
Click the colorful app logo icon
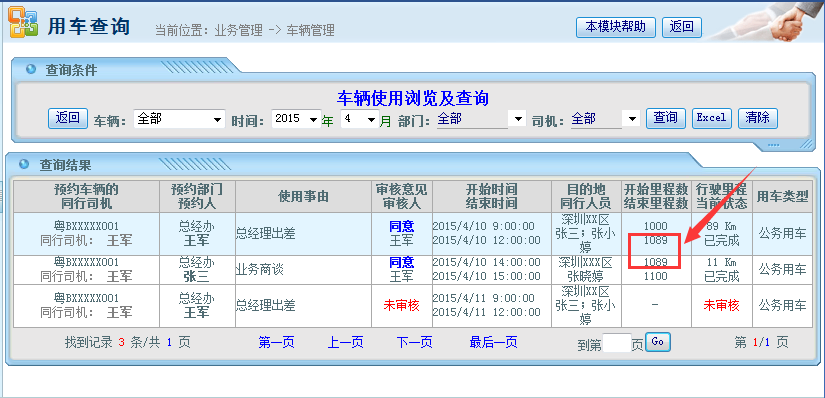click(23, 22)
